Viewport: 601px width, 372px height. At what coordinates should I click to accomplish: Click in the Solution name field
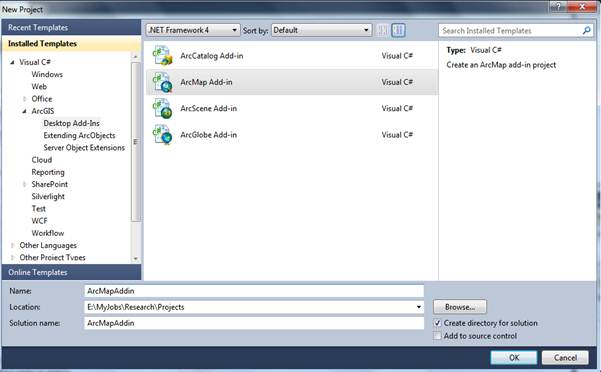click(254, 323)
